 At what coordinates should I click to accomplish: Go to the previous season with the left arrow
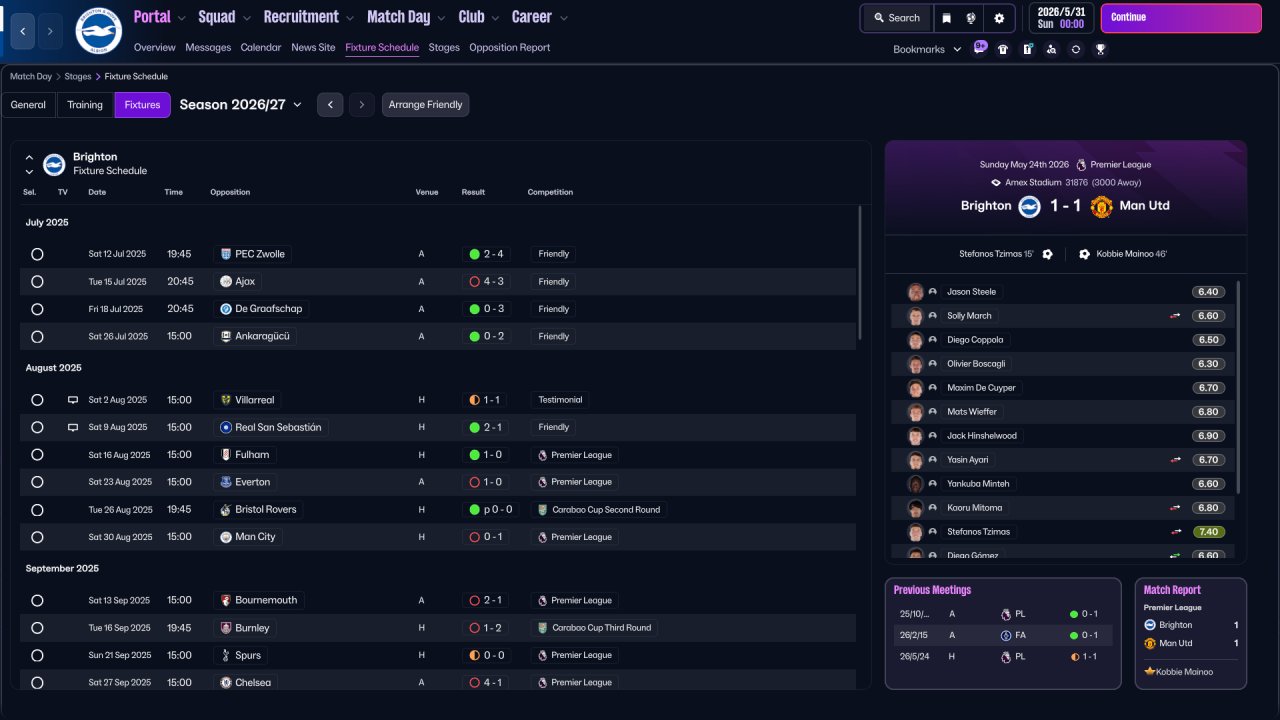[330, 105]
